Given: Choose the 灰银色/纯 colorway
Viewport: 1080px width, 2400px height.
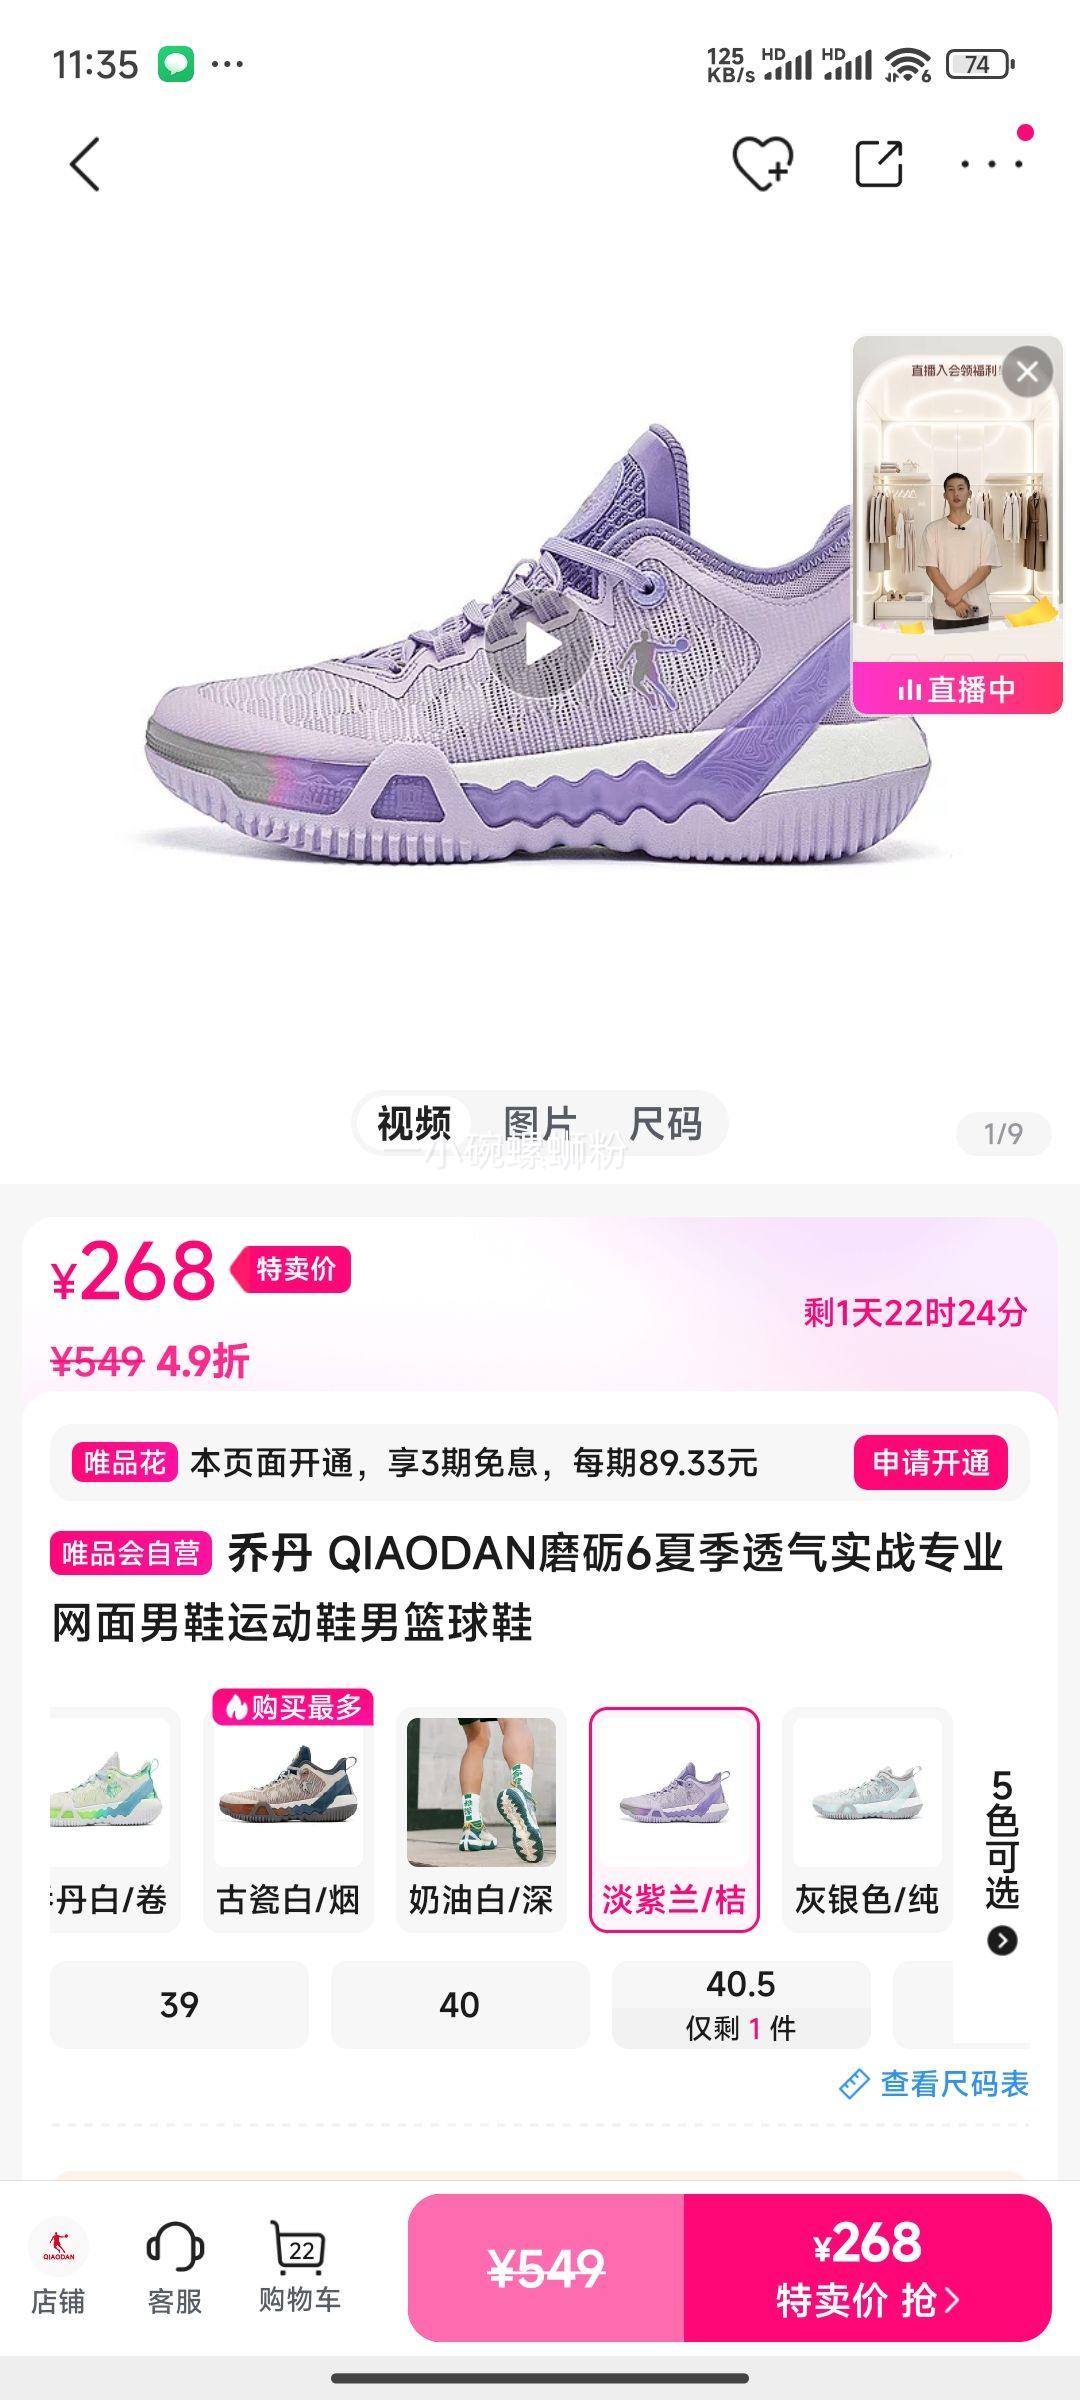Looking at the screenshot, I should [867, 1819].
